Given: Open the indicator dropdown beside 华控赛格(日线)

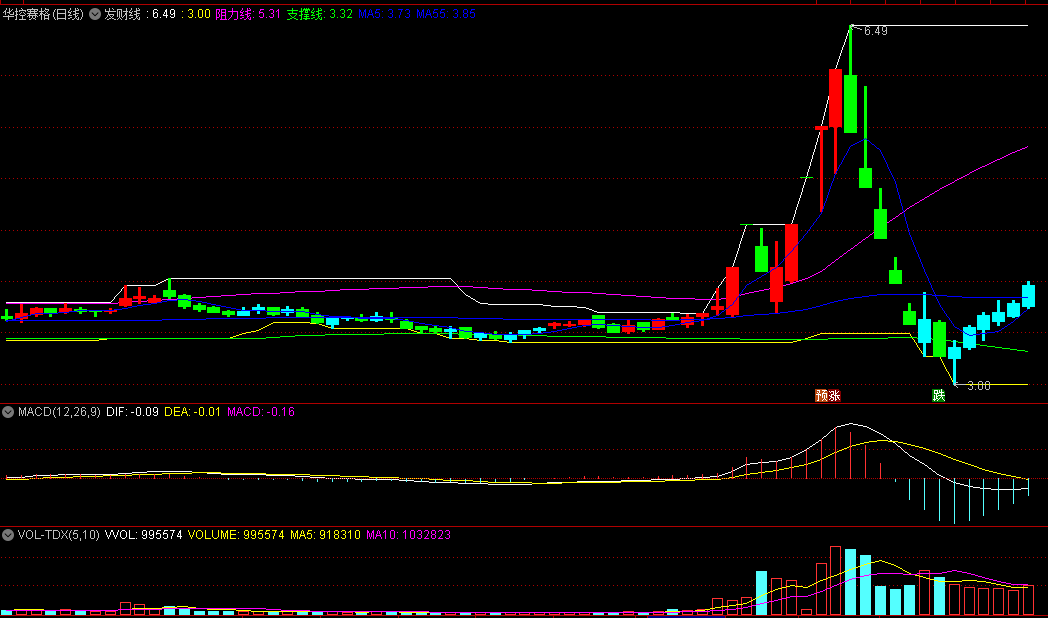Looking at the screenshot, I should pos(95,14).
